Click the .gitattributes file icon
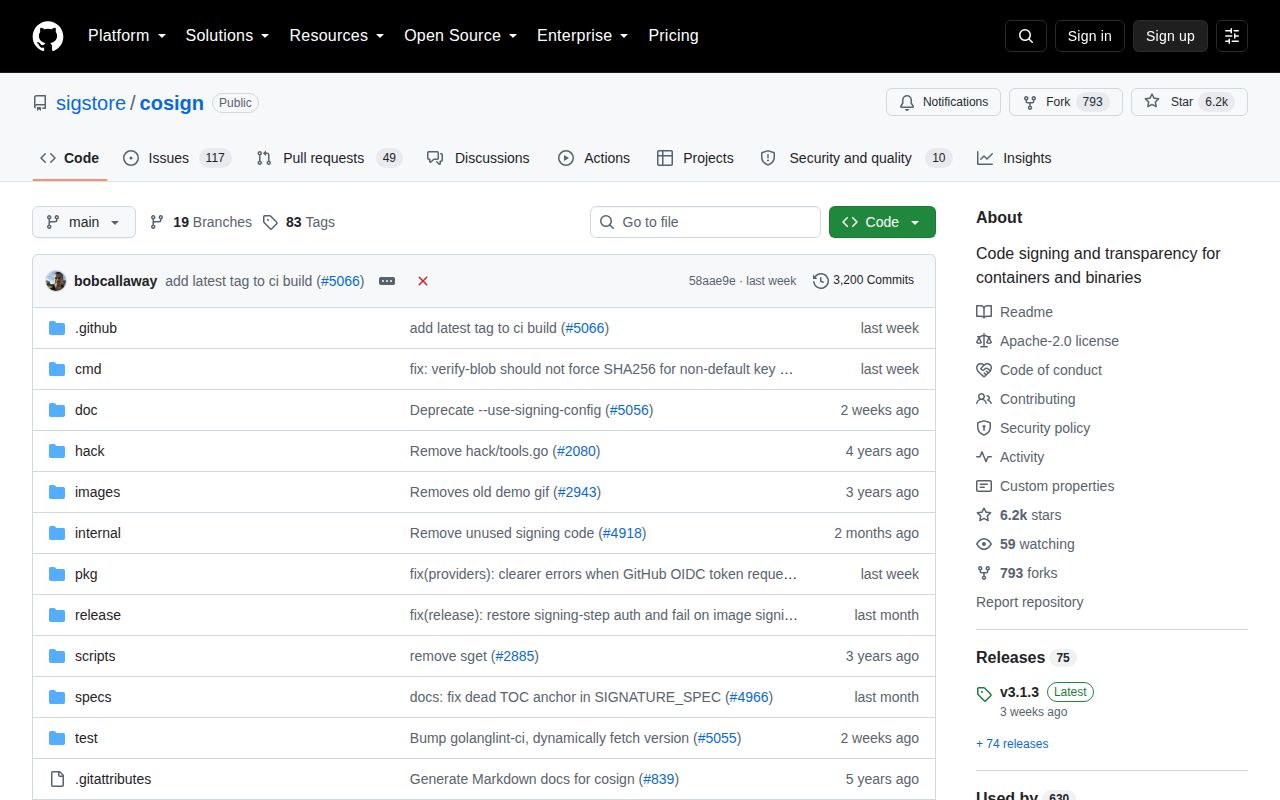1280x800 pixels. point(57,779)
